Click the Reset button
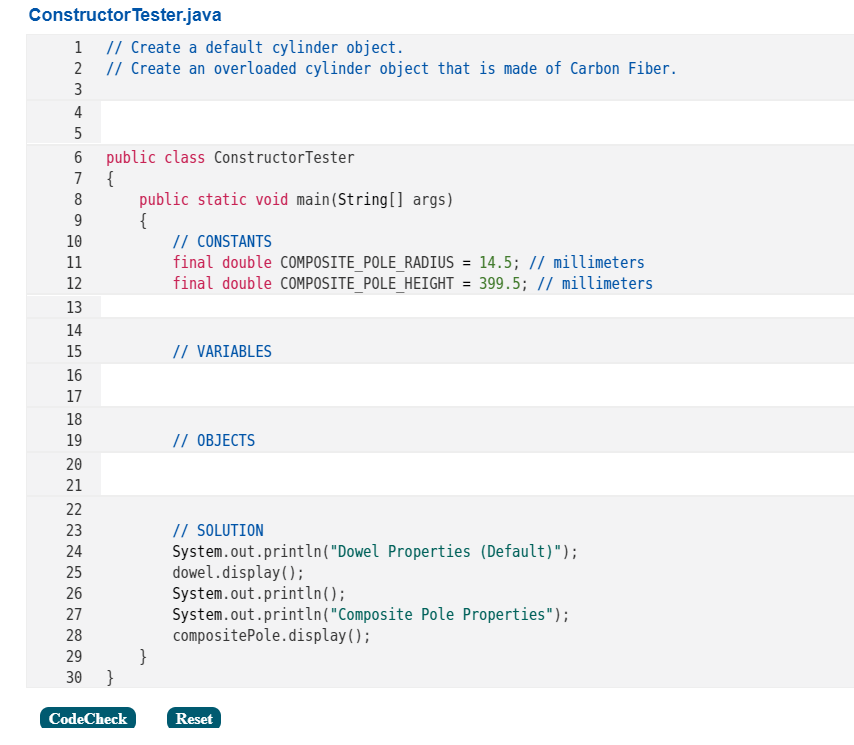The image size is (854, 745). (x=193, y=717)
